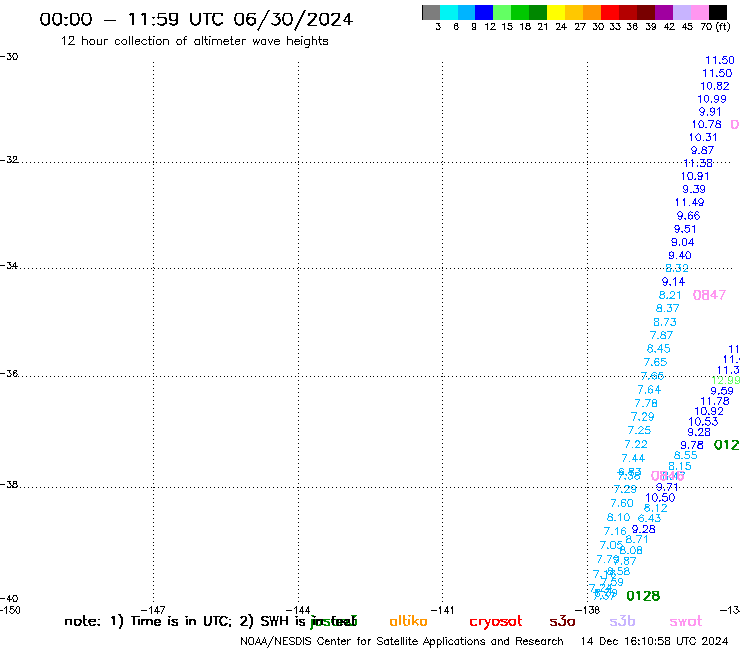This screenshot has width=740, height=650.
Task: Click the latitude axis label '-34'
Action: point(9,265)
